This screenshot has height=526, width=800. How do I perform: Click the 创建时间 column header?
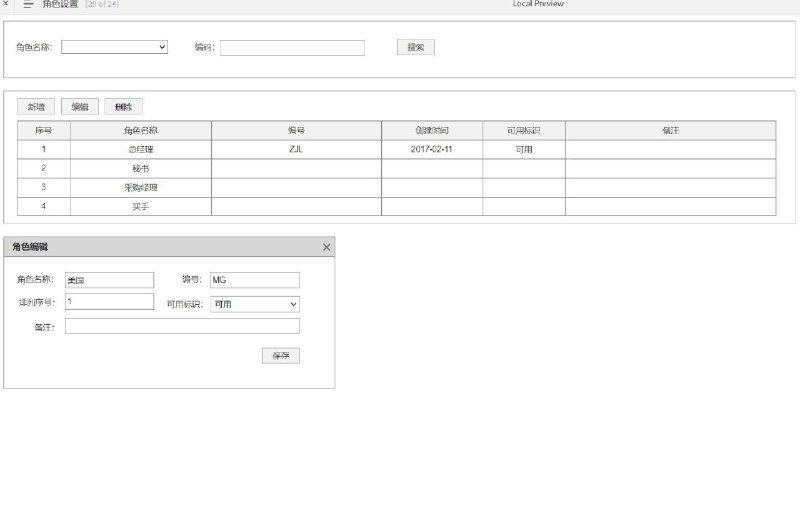[x=432, y=131]
